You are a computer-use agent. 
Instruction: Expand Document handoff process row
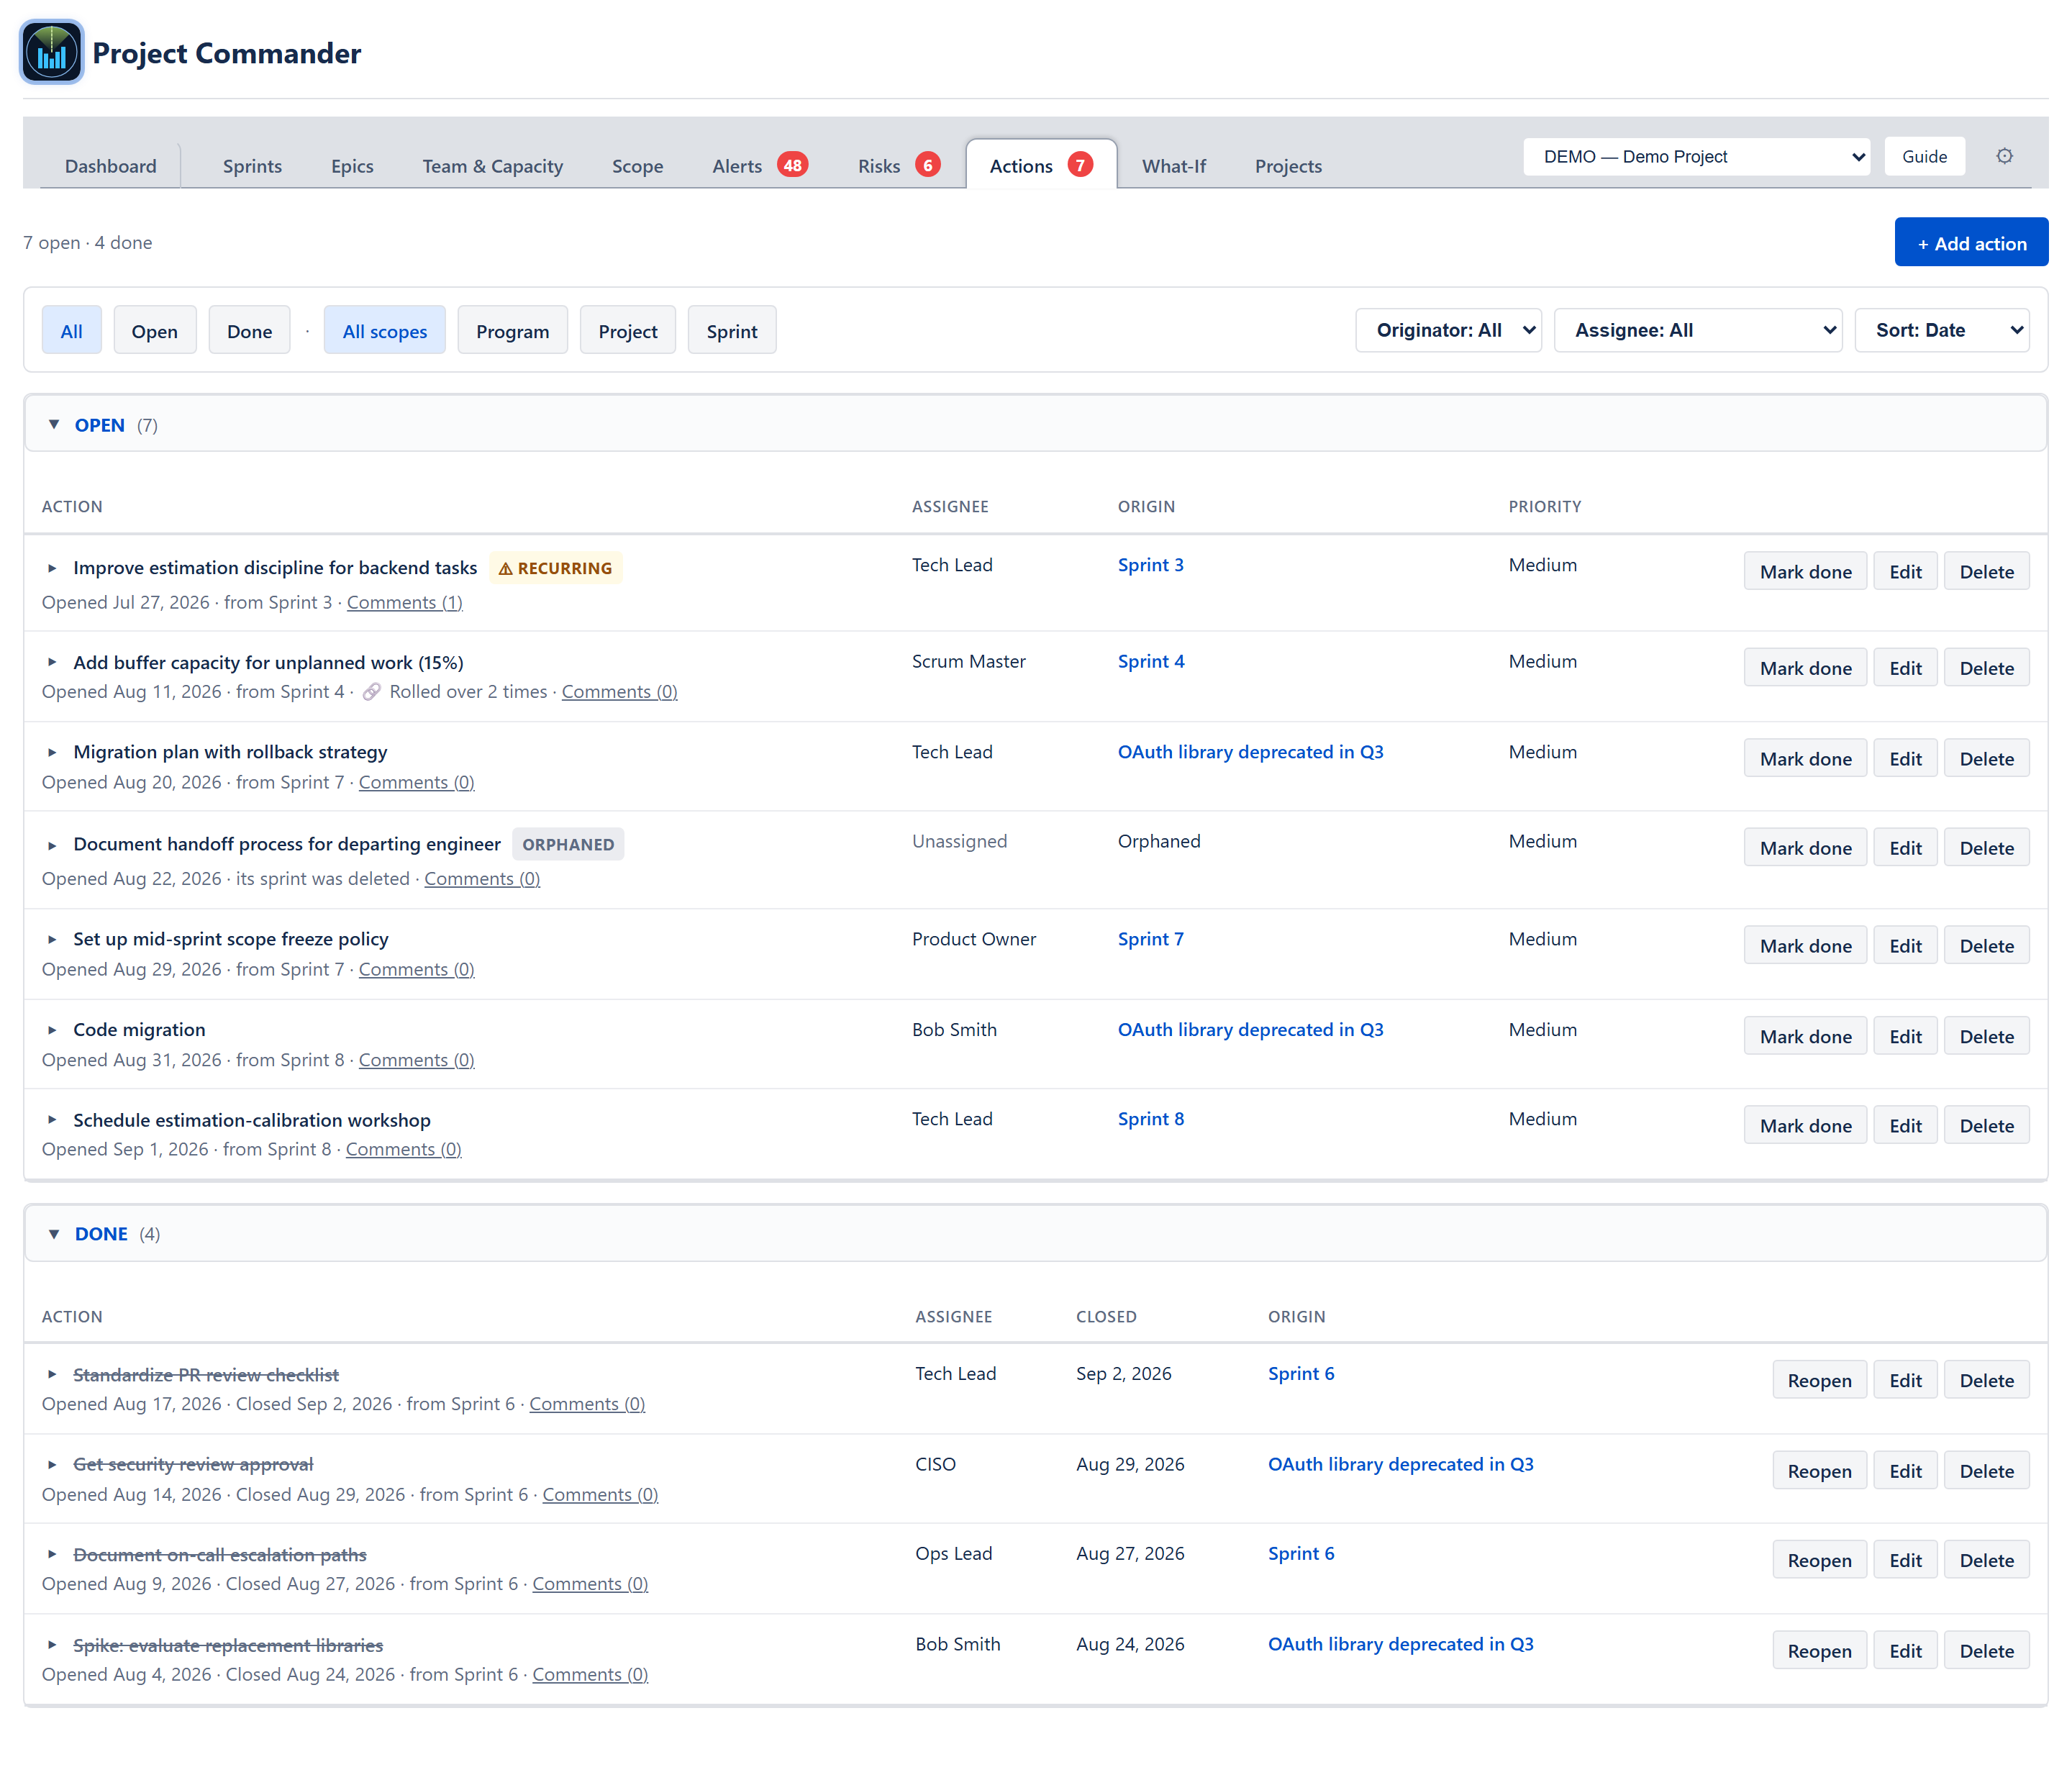click(52, 845)
